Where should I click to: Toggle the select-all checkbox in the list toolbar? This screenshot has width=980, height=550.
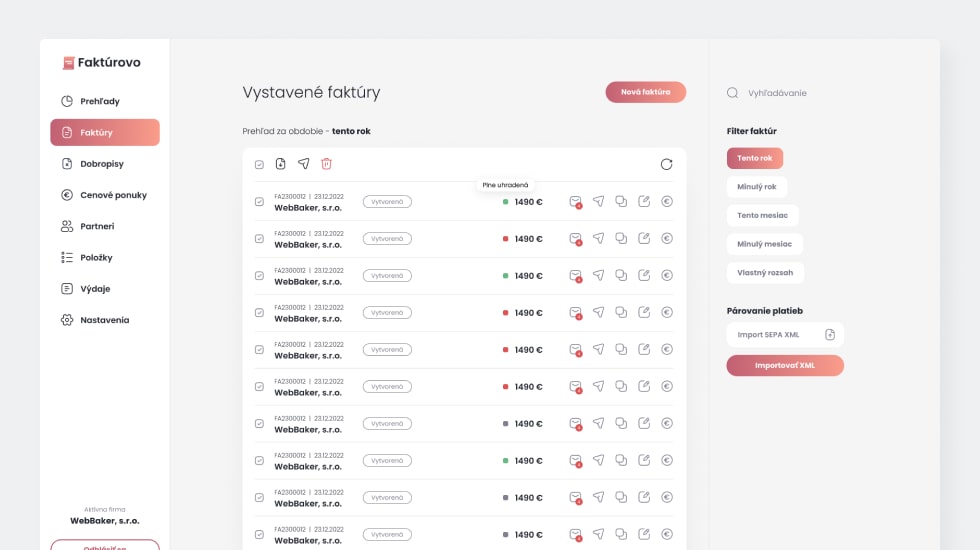(259, 164)
